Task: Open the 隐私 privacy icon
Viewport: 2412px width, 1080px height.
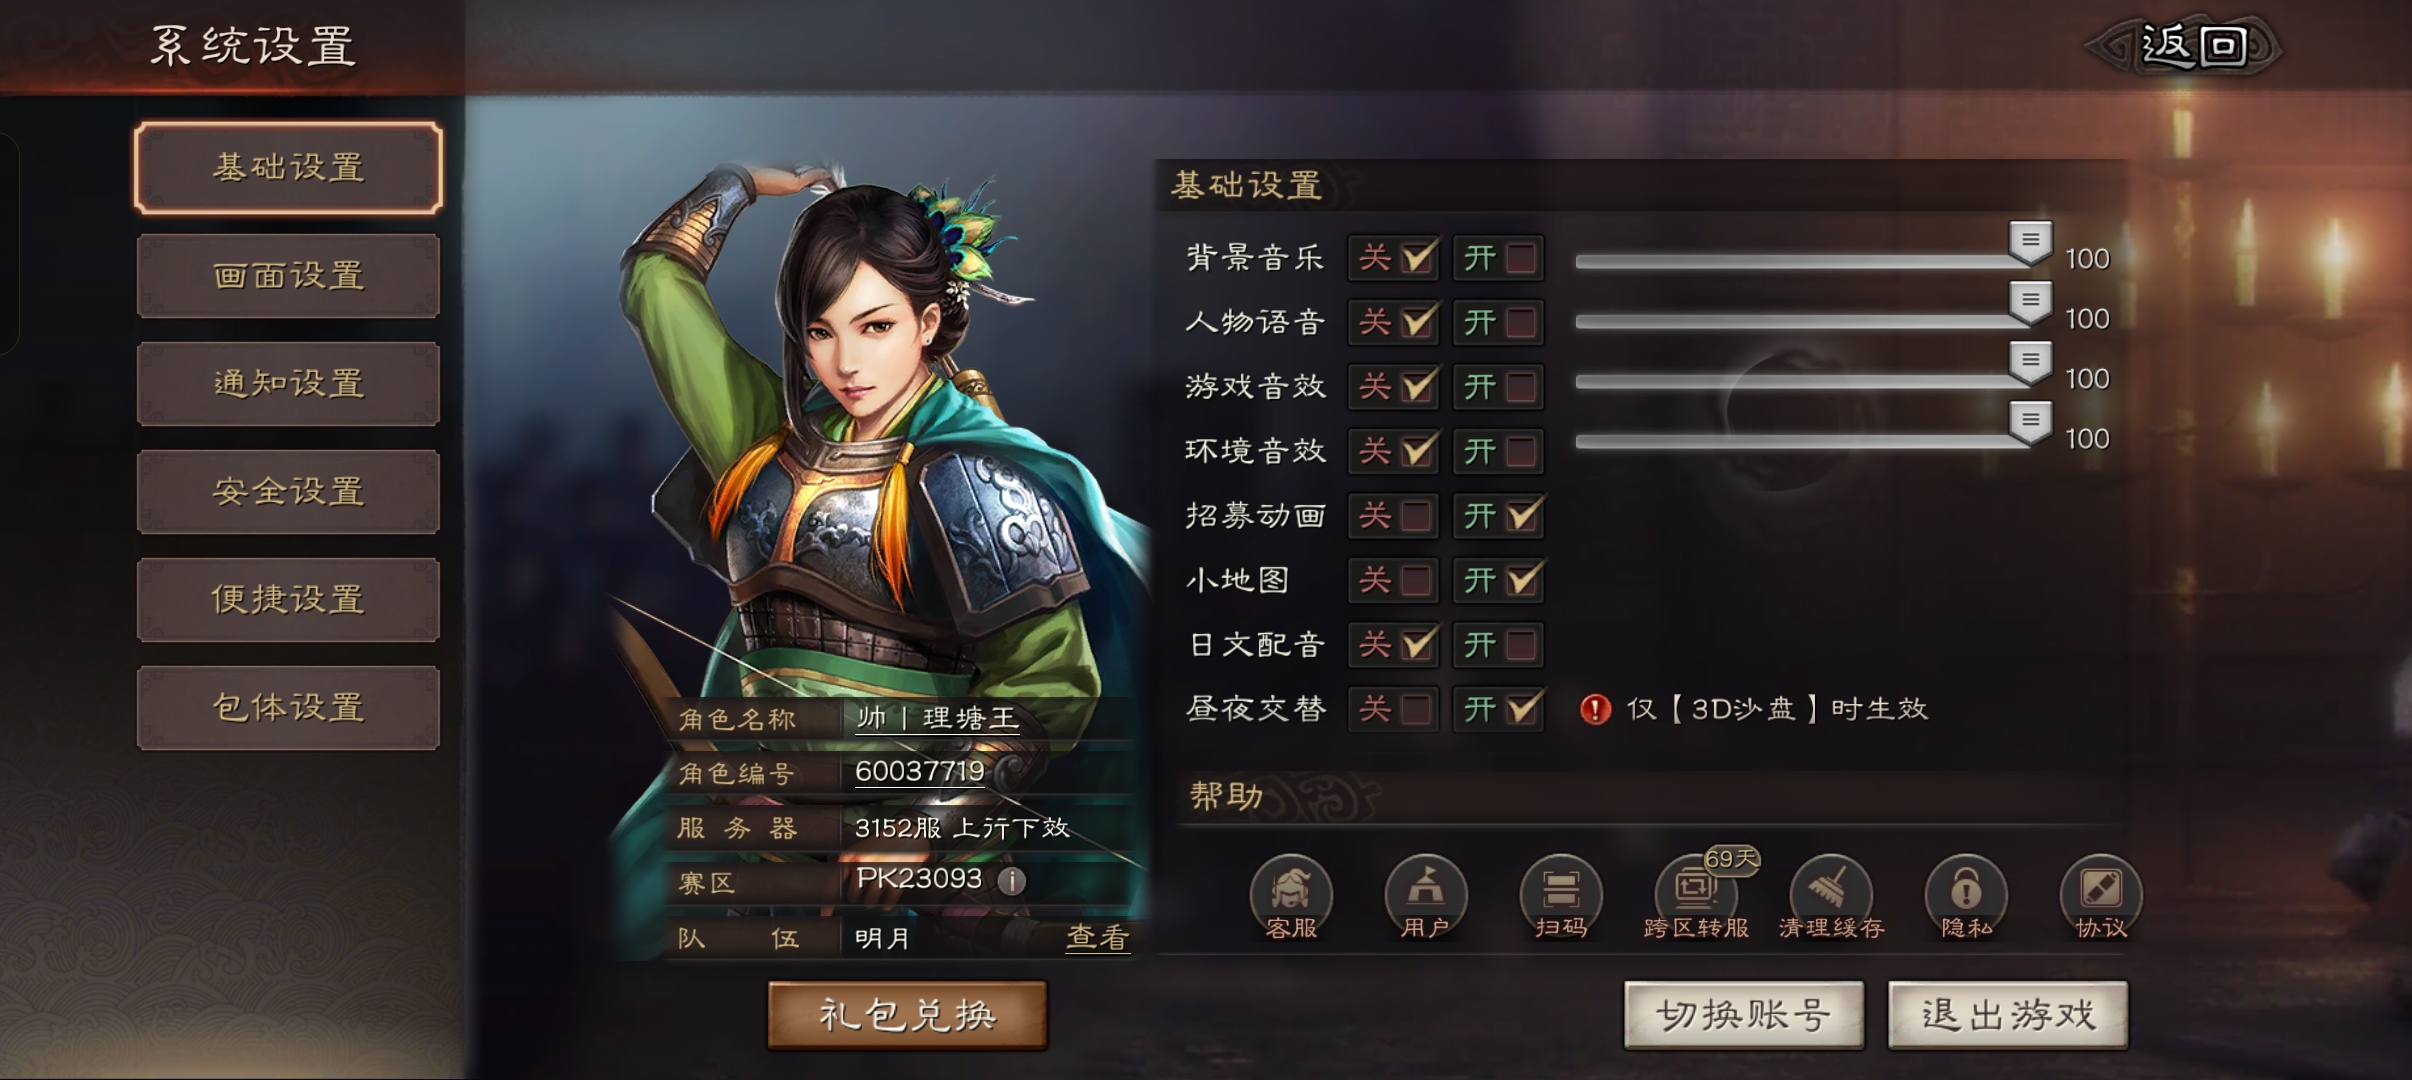Action: tap(1966, 897)
